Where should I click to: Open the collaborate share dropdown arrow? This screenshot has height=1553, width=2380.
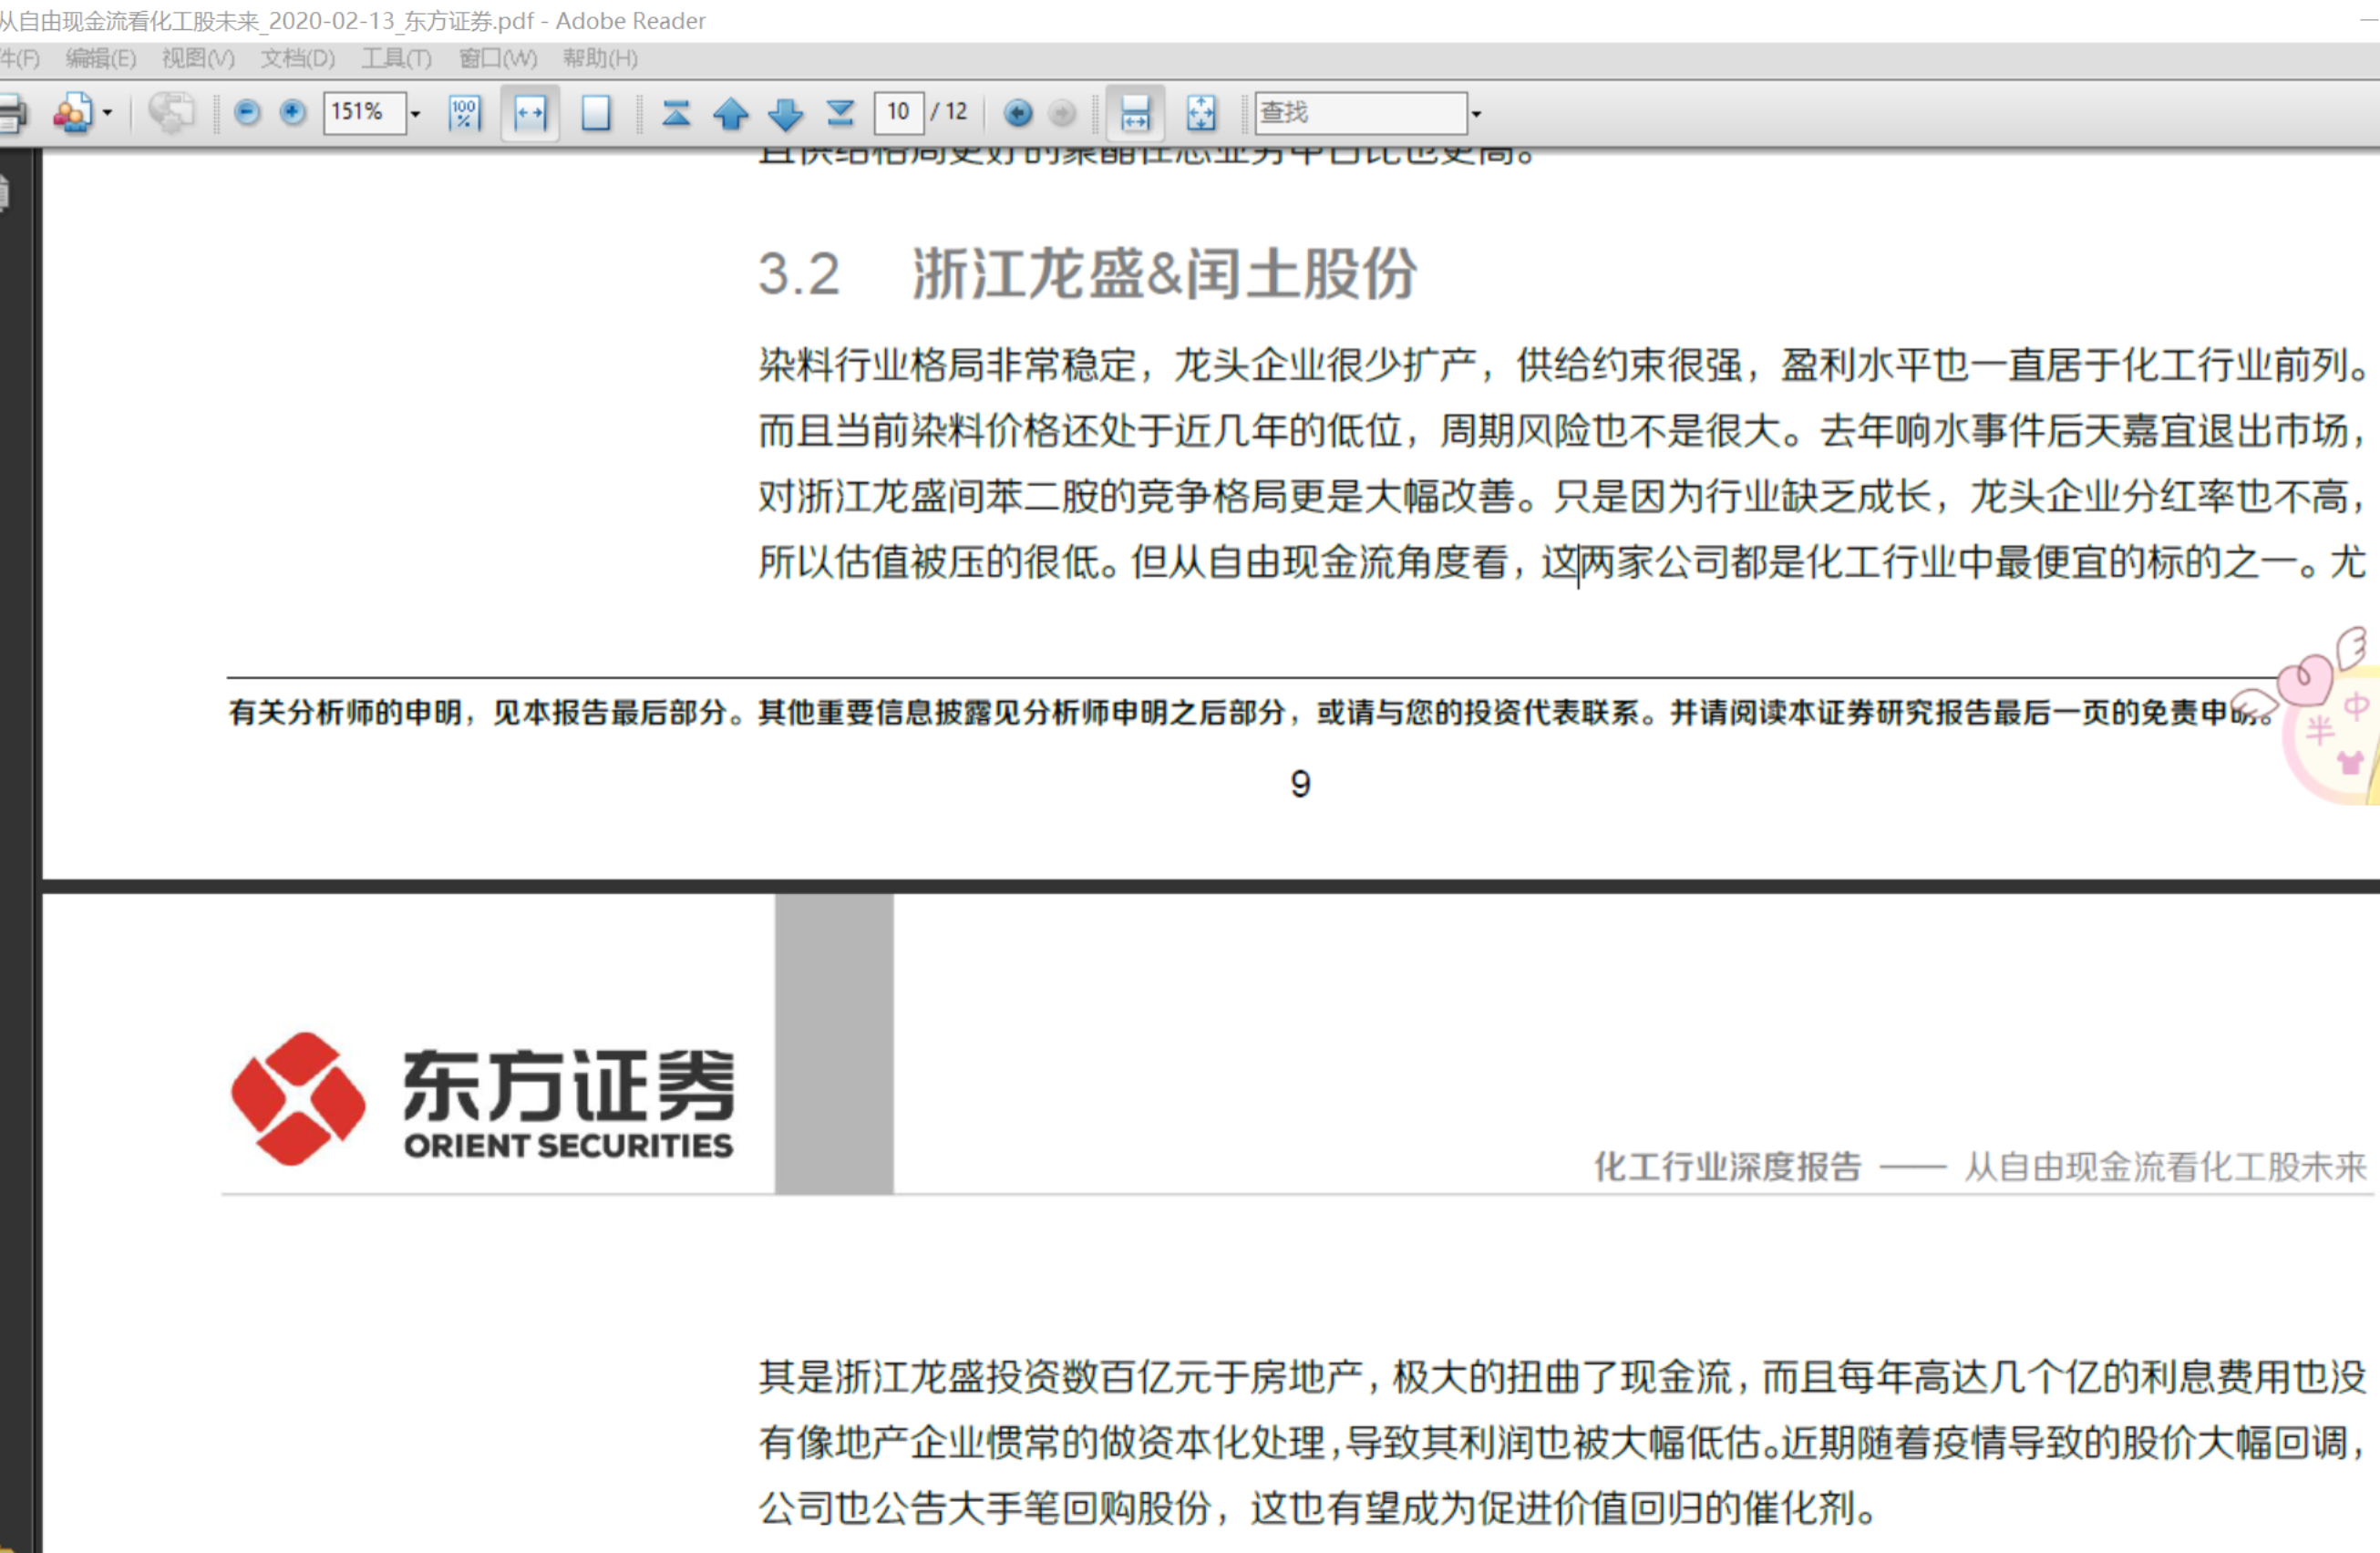[x=108, y=113]
